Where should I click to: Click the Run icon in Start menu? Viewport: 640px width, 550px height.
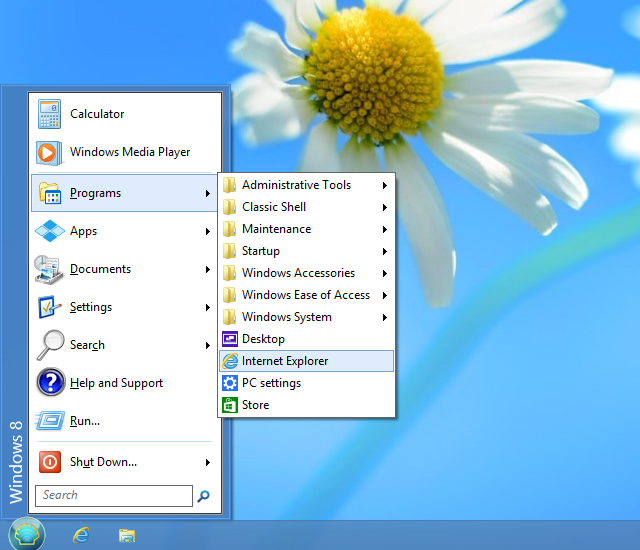point(50,421)
